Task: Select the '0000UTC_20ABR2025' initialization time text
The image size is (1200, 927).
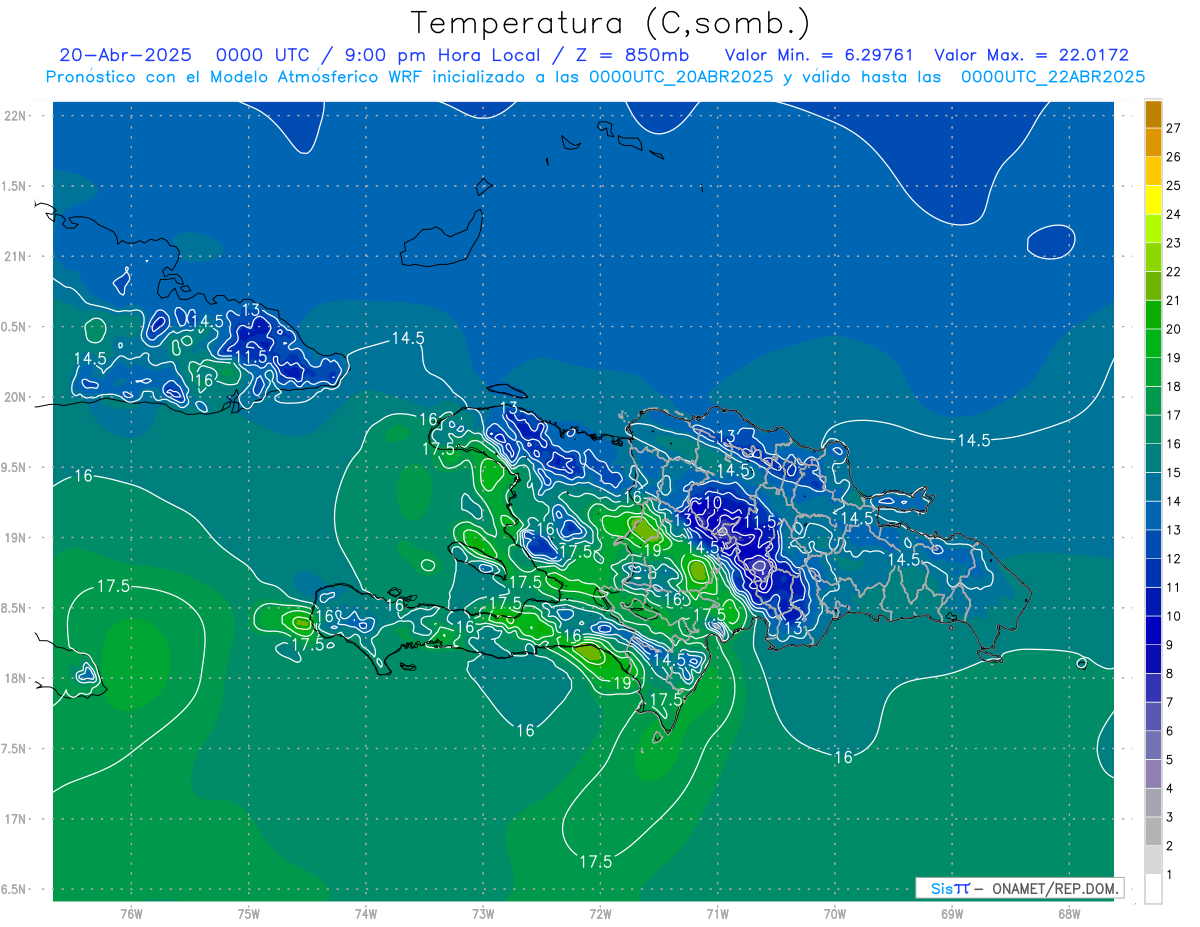Action: (x=682, y=77)
